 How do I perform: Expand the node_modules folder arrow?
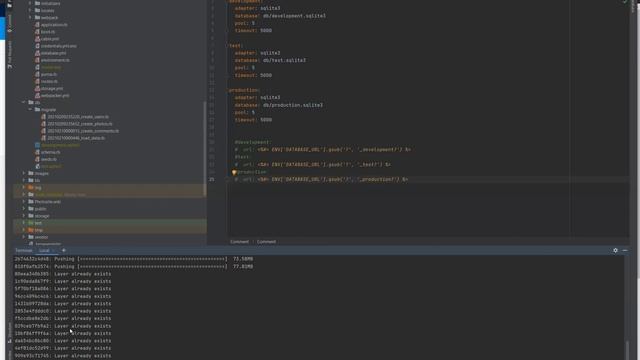(24, 195)
